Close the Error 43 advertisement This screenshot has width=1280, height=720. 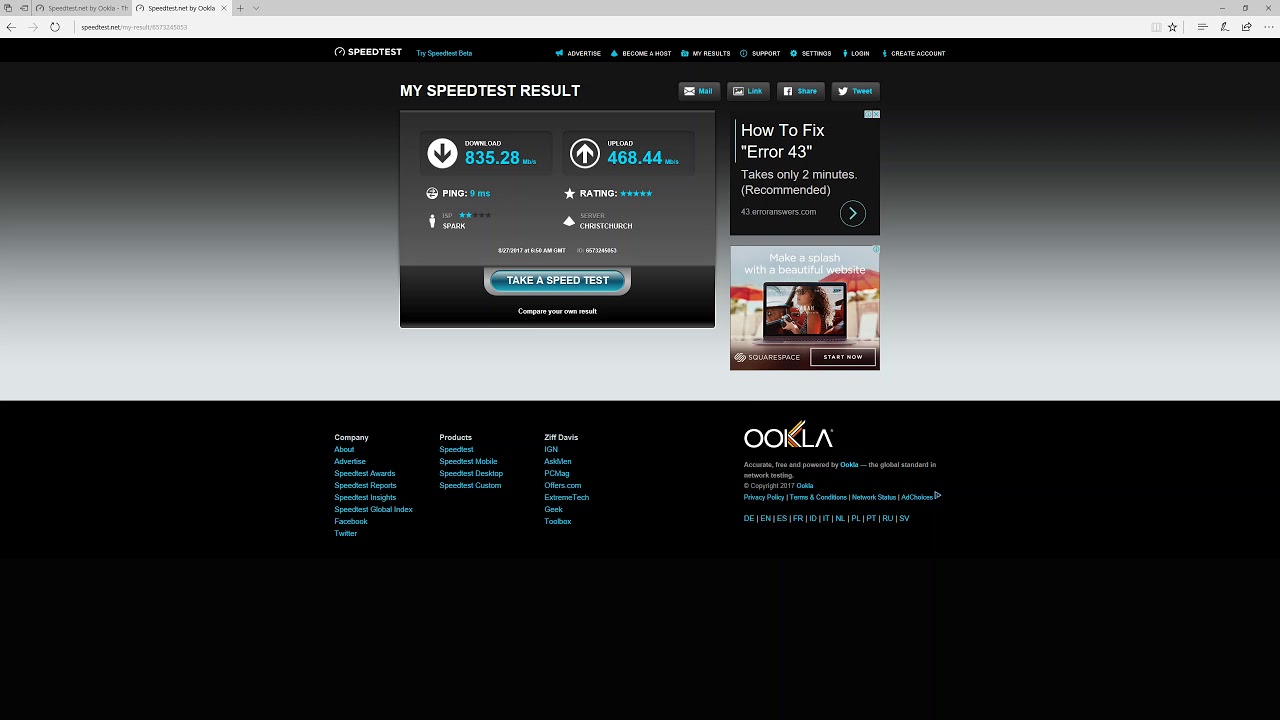876,114
